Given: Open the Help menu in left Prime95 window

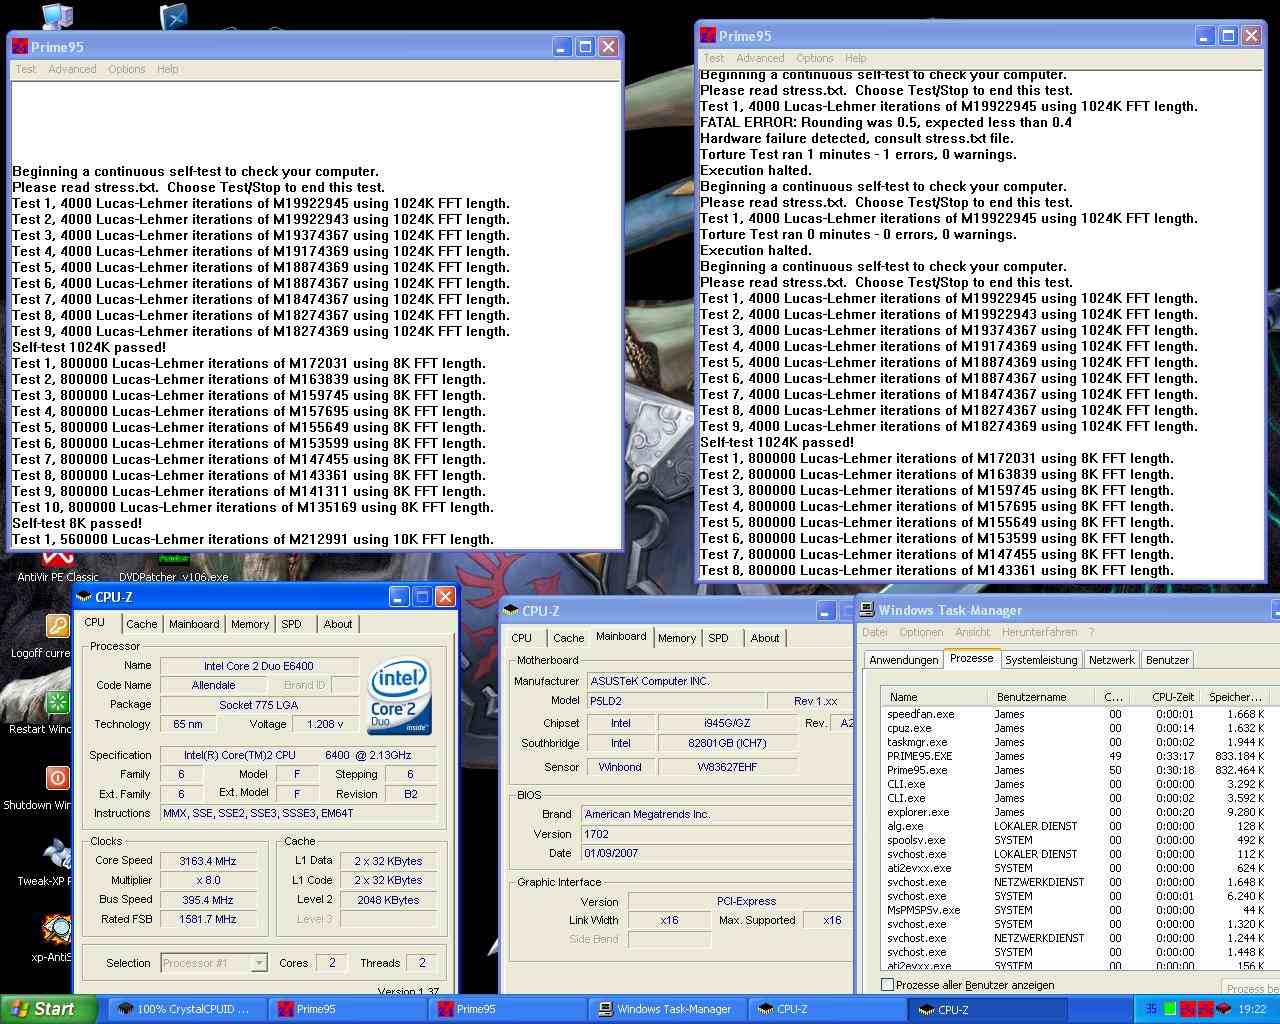Looking at the screenshot, I should click(x=168, y=69).
